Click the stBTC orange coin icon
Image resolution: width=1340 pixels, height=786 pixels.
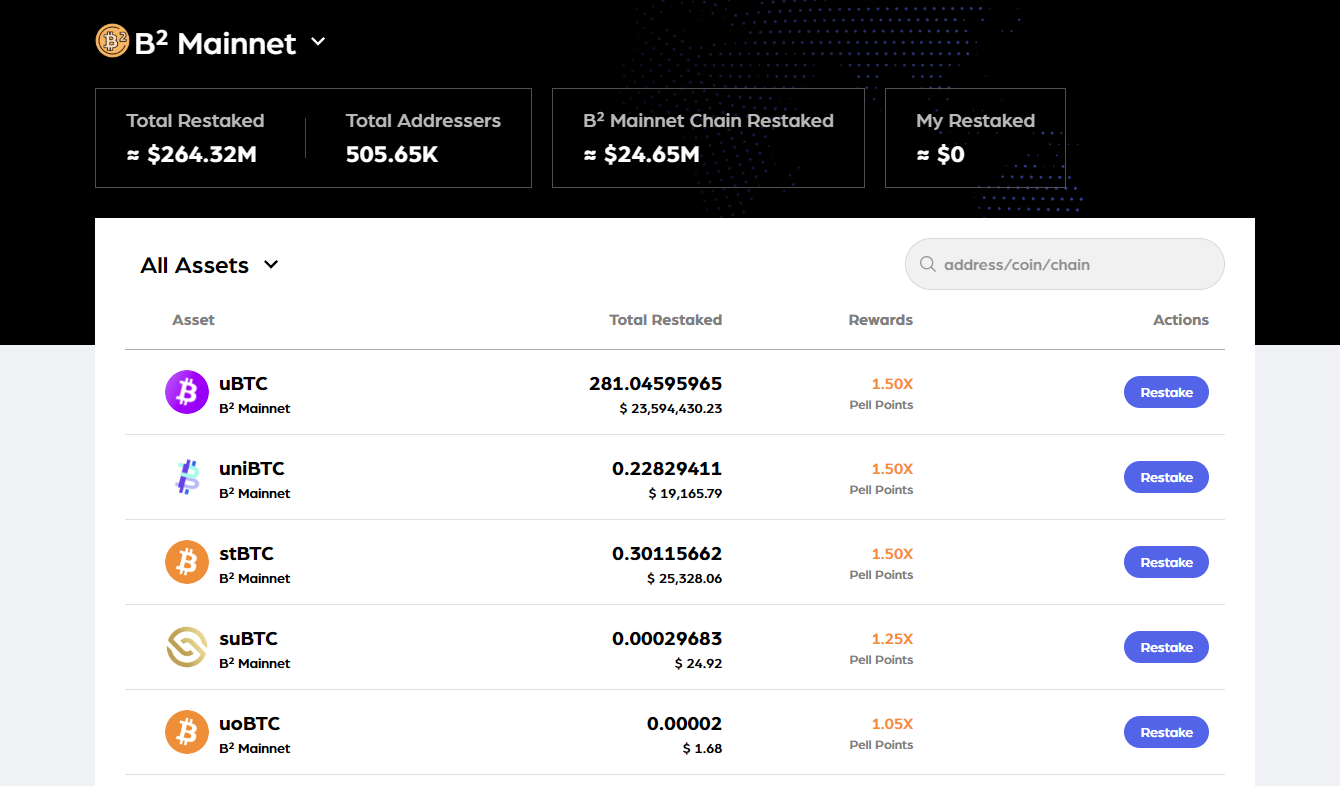(x=186, y=562)
